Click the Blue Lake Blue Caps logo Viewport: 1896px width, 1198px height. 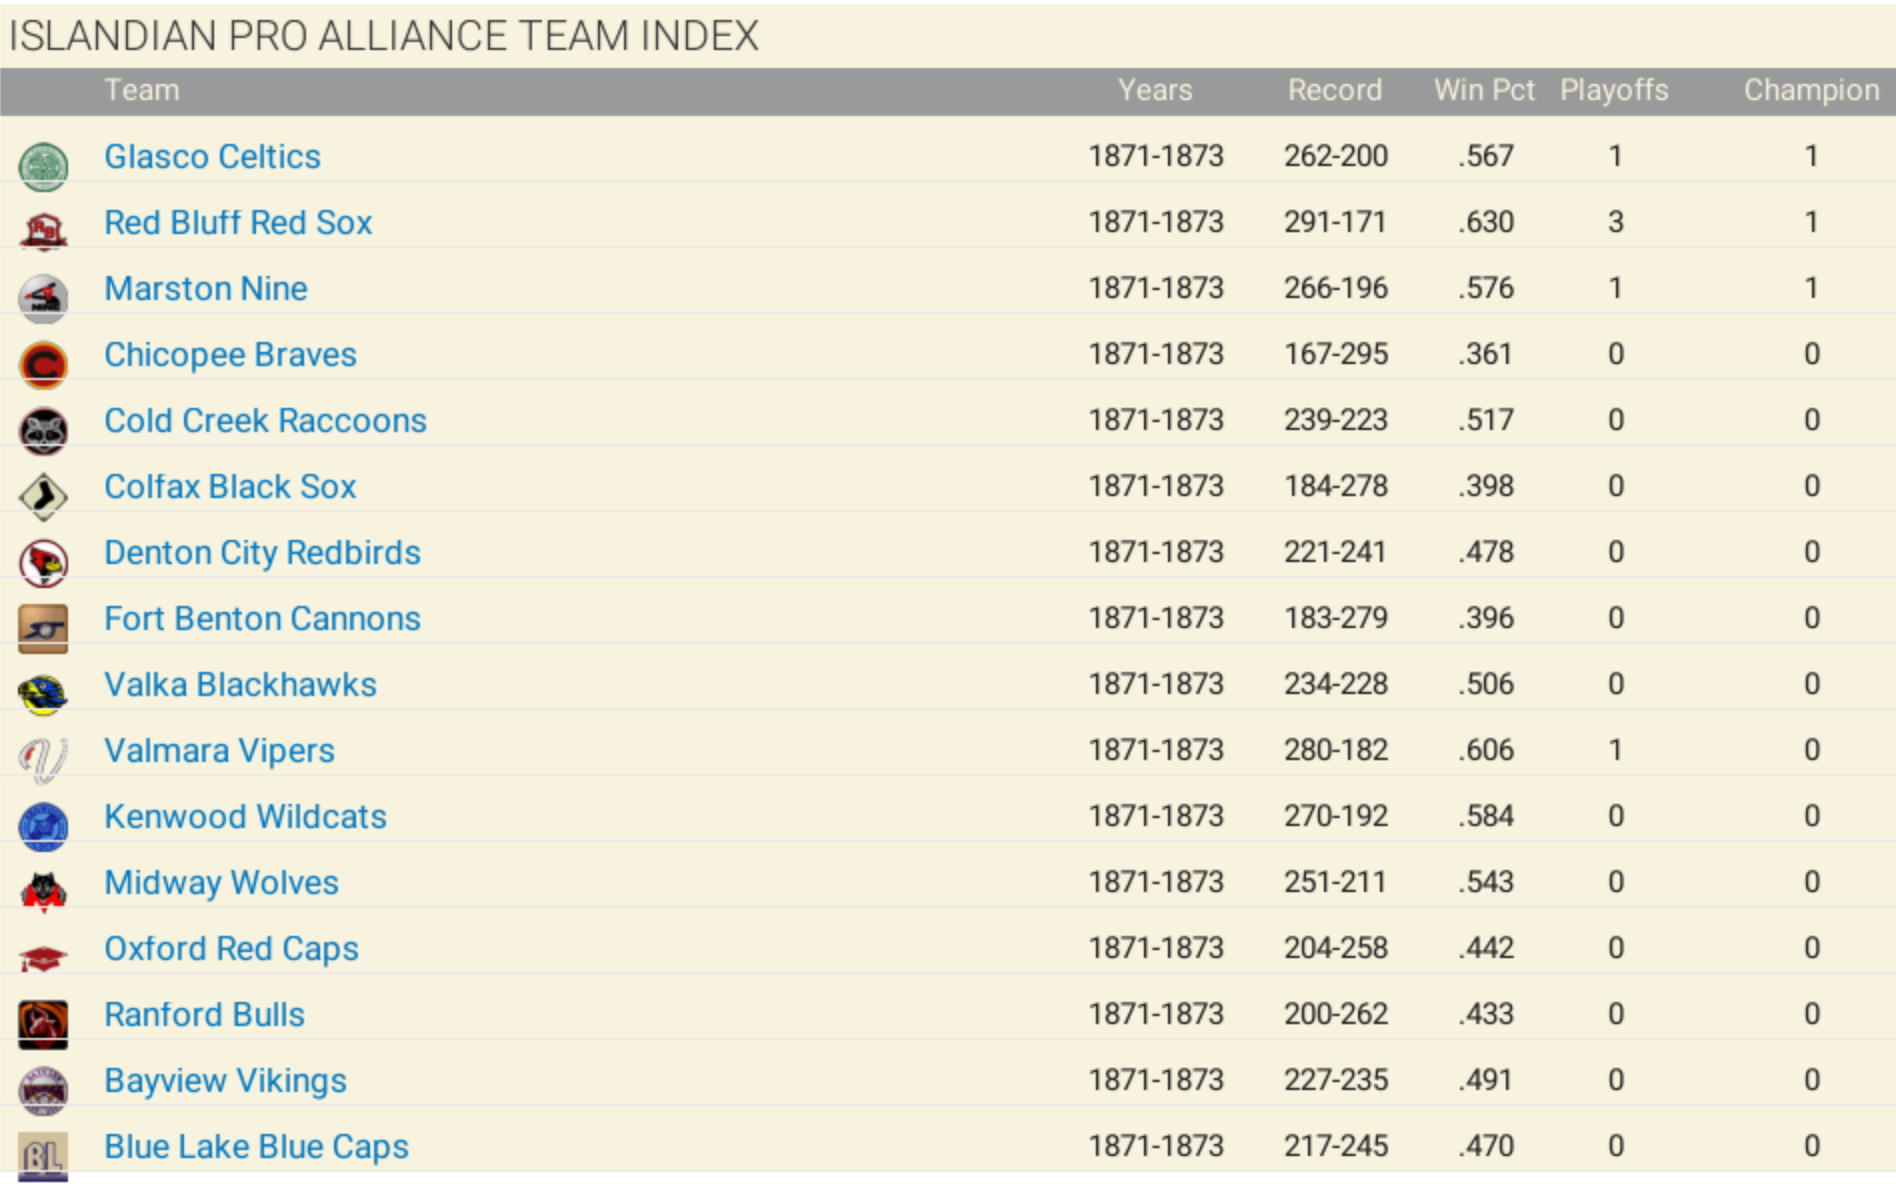43,1156
